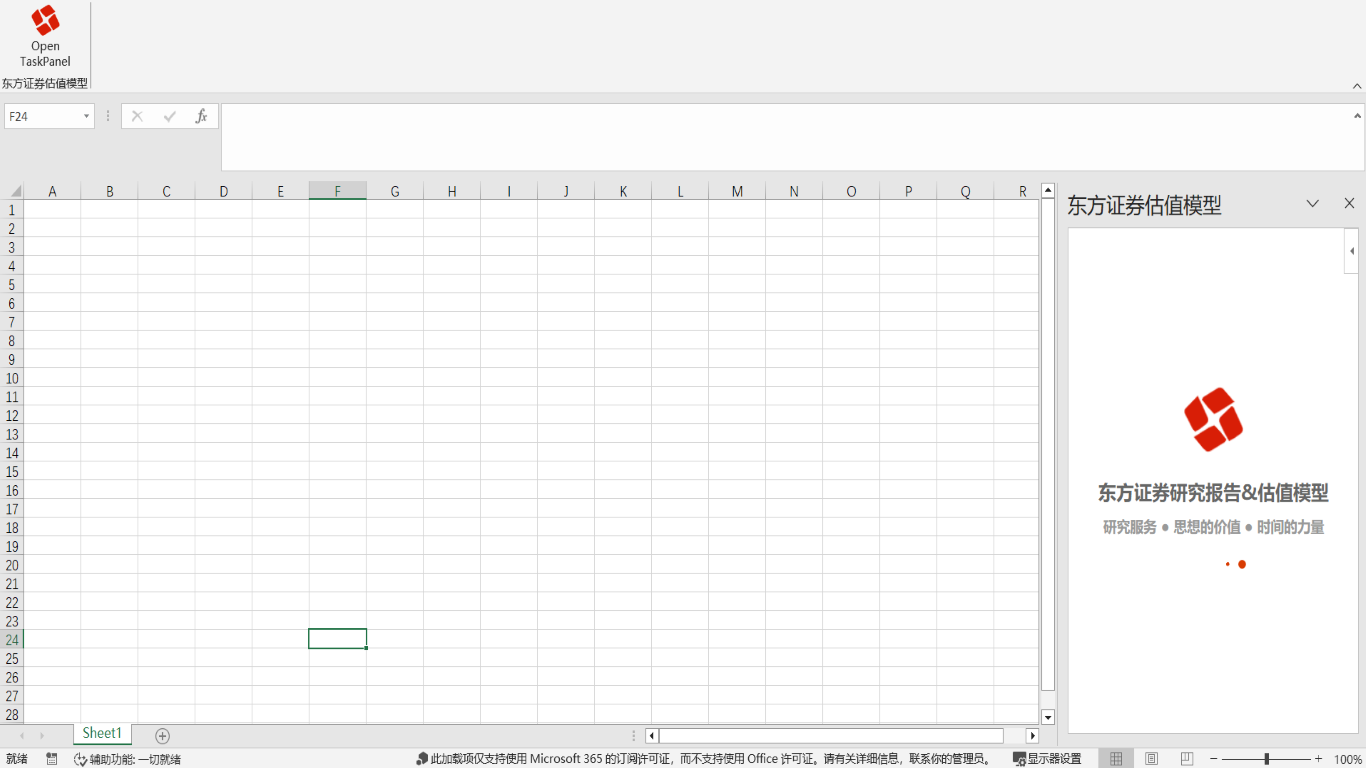
Task: Collapse the ribbon with the top-right chevron
Action: point(1357,87)
